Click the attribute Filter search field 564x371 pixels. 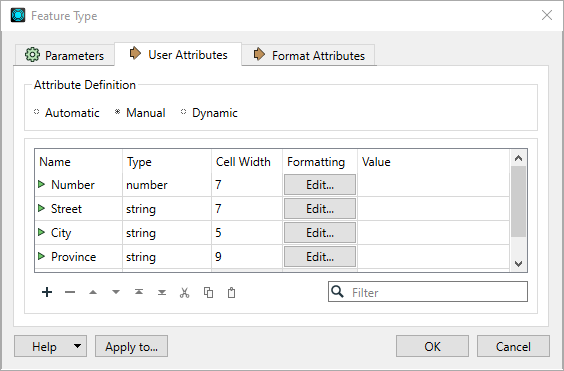(x=428, y=291)
